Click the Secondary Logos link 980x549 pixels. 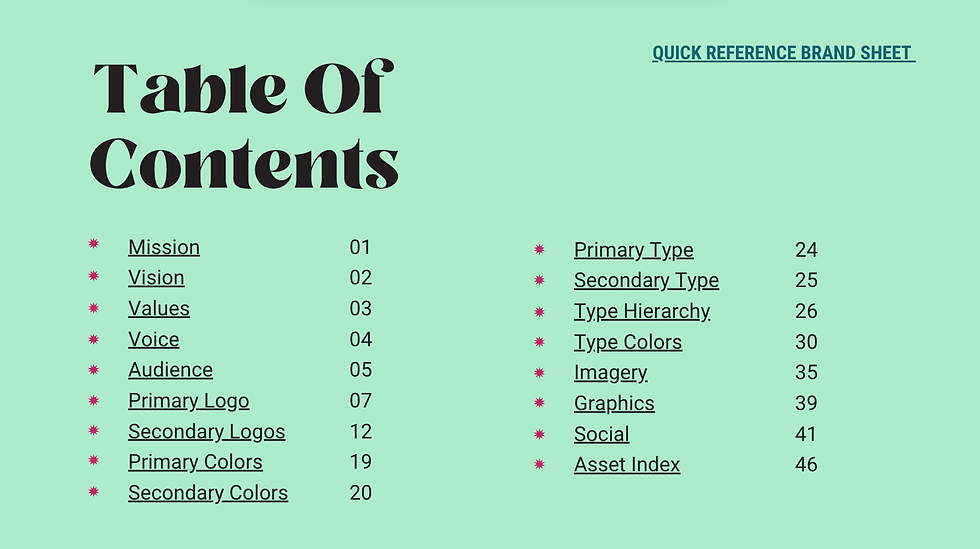click(x=207, y=431)
